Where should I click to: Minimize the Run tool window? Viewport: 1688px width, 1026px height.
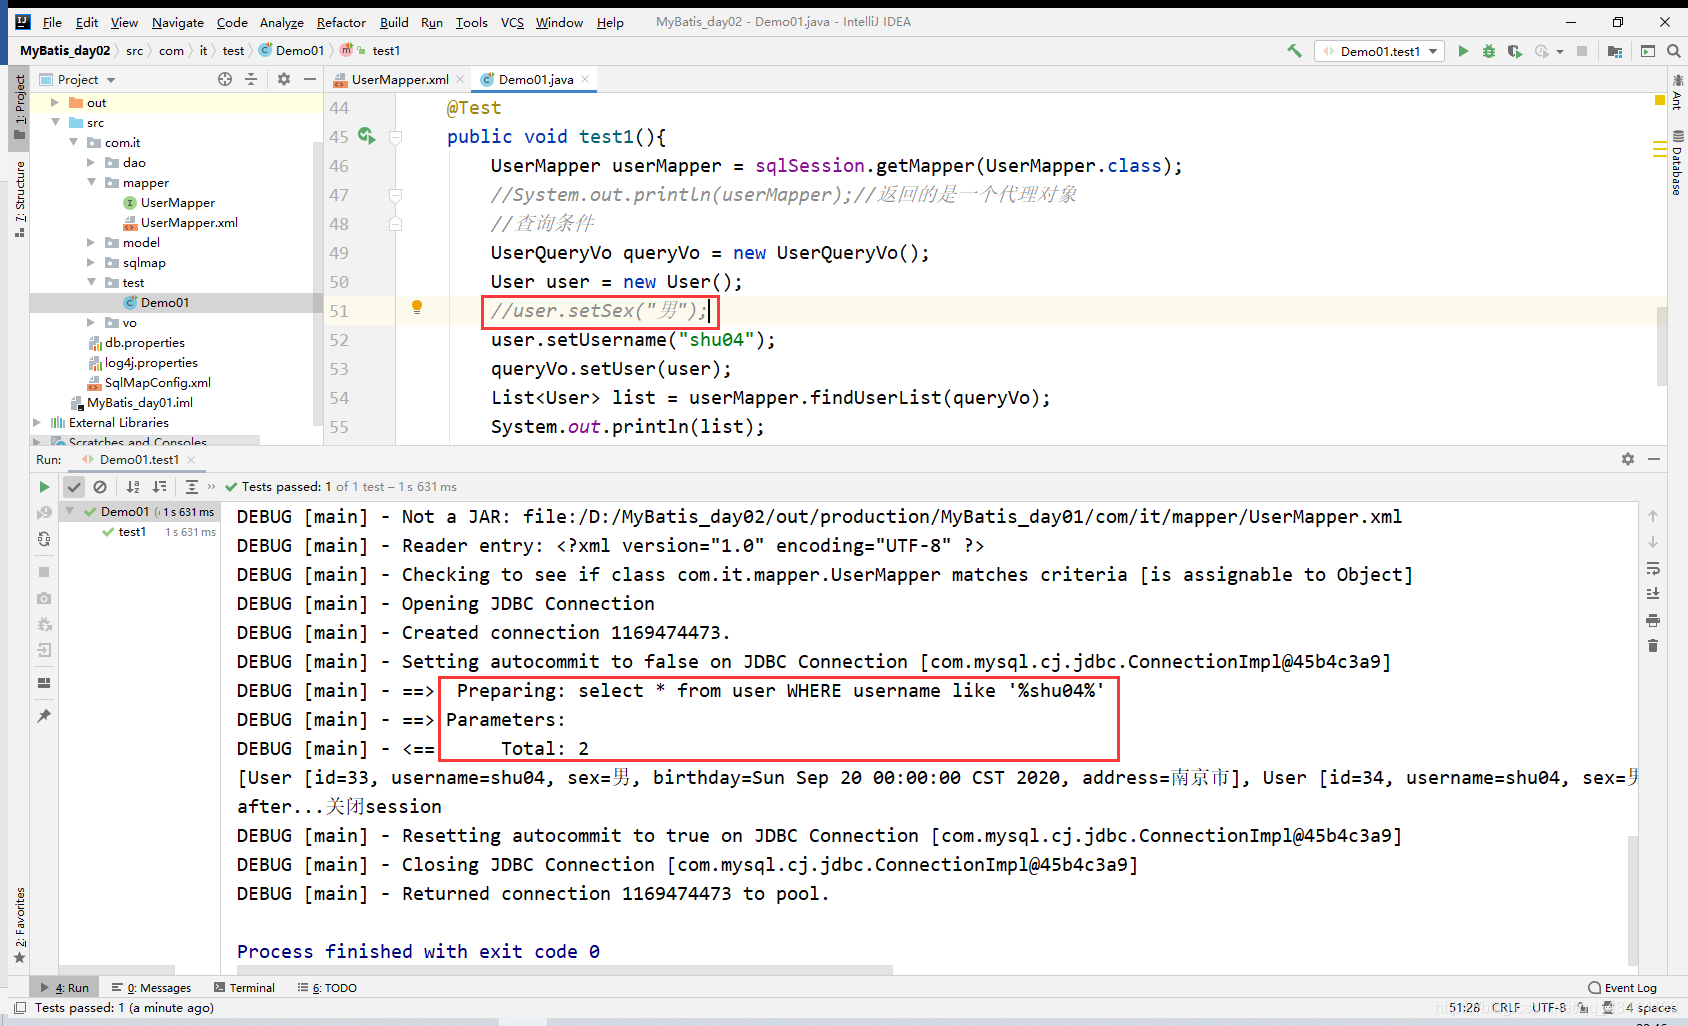click(x=1654, y=459)
